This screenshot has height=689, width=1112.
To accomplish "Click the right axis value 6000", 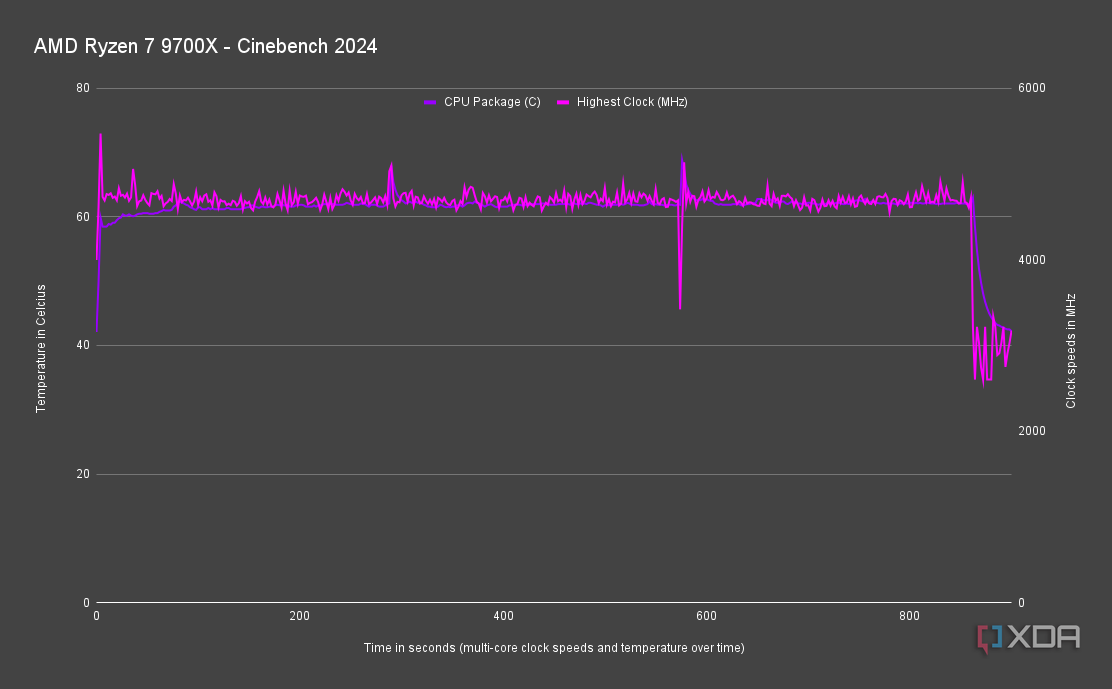I will click(x=1032, y=88).
